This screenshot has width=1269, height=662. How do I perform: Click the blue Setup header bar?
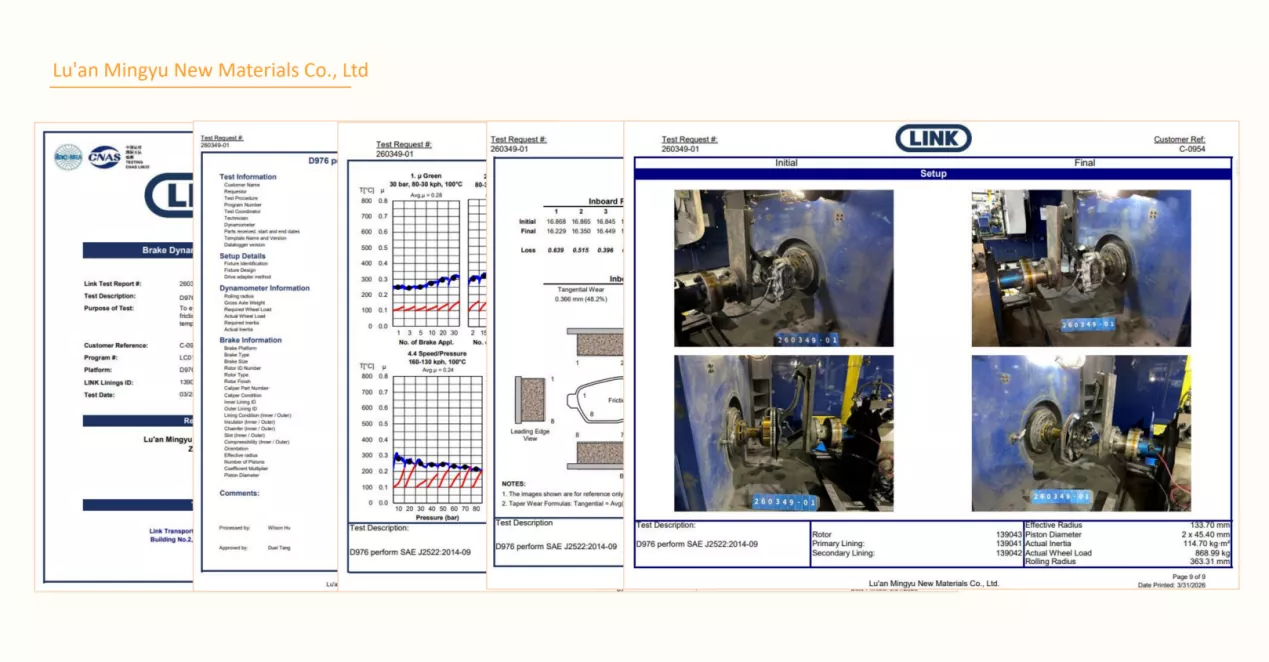(x=933, y=174)
